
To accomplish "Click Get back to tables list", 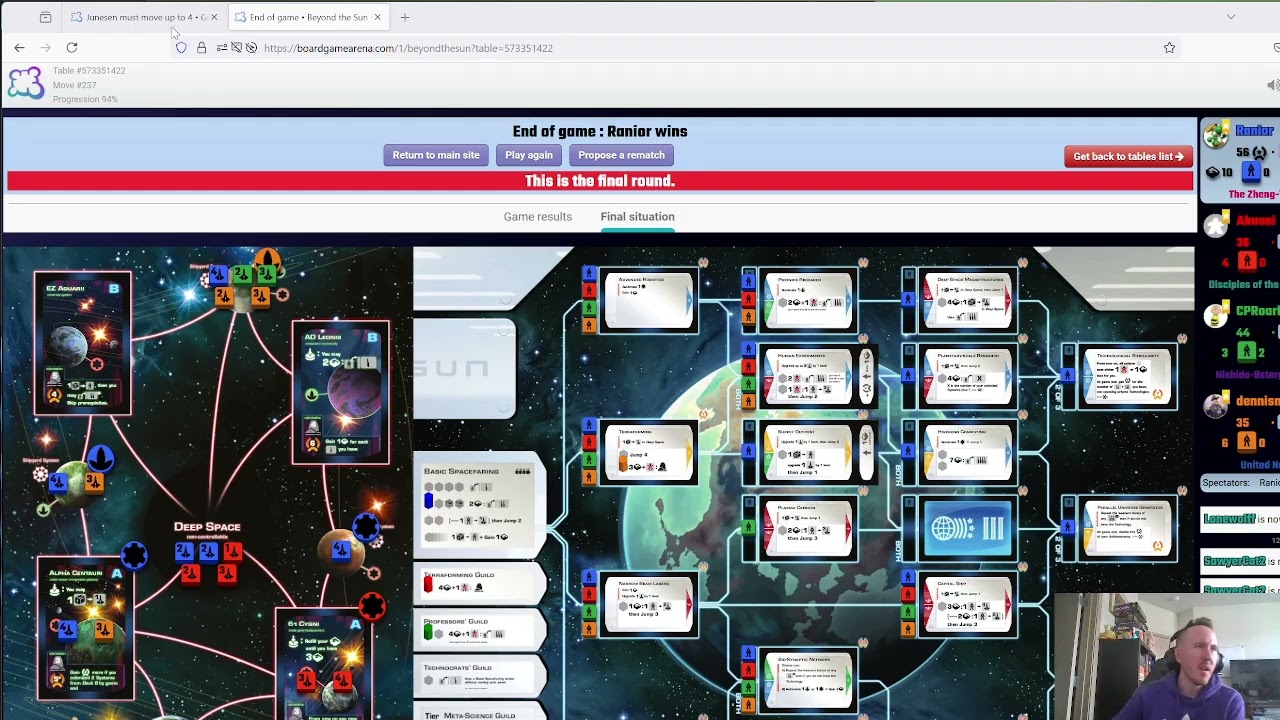I will pyautogui.click(x=1128, y=156).
